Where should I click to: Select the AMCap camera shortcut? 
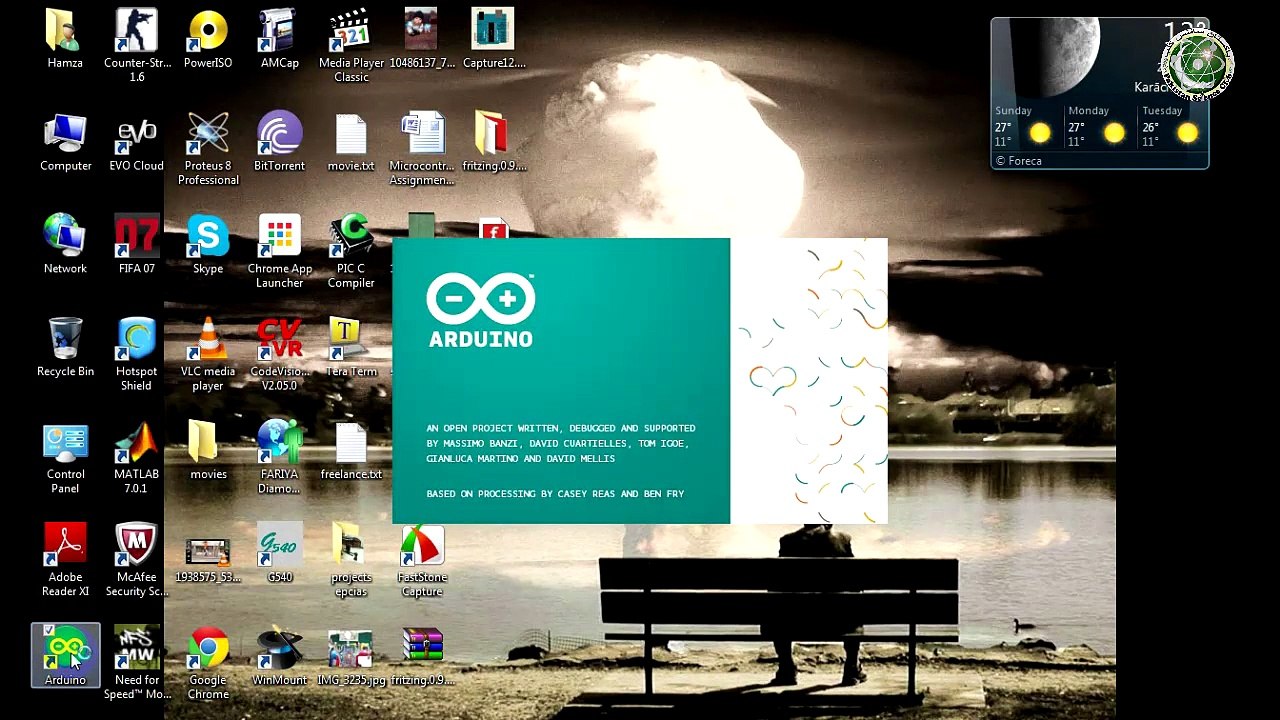279,38
